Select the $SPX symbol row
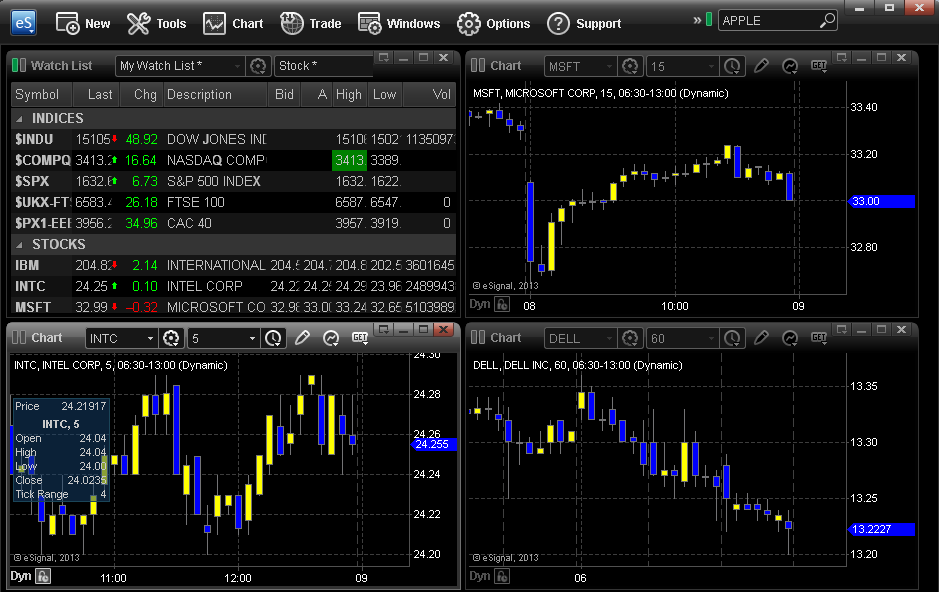Image resolution: width=939 pixels, height=592 pixels. (32, 181)
